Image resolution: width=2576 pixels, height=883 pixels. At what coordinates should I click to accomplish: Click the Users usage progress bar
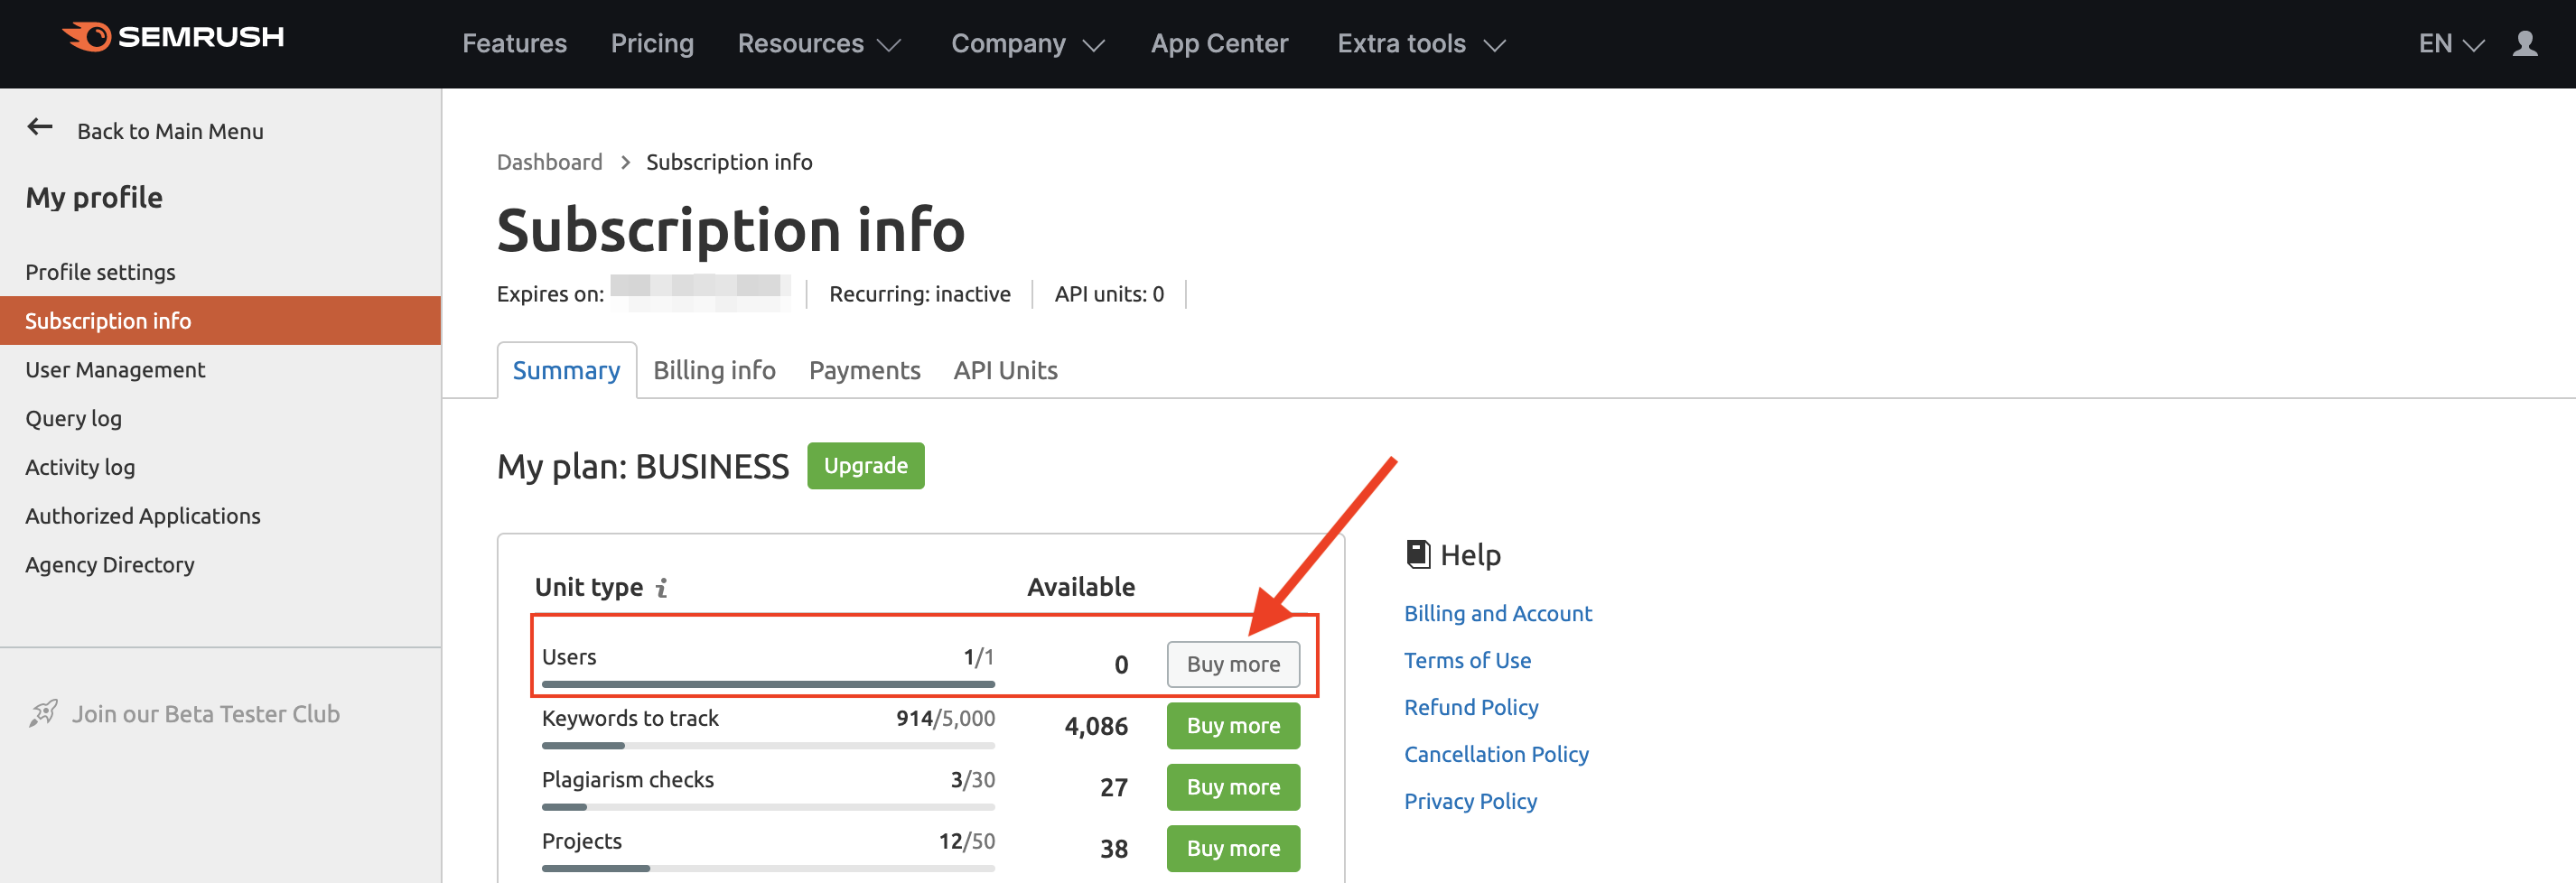(768, 684)
